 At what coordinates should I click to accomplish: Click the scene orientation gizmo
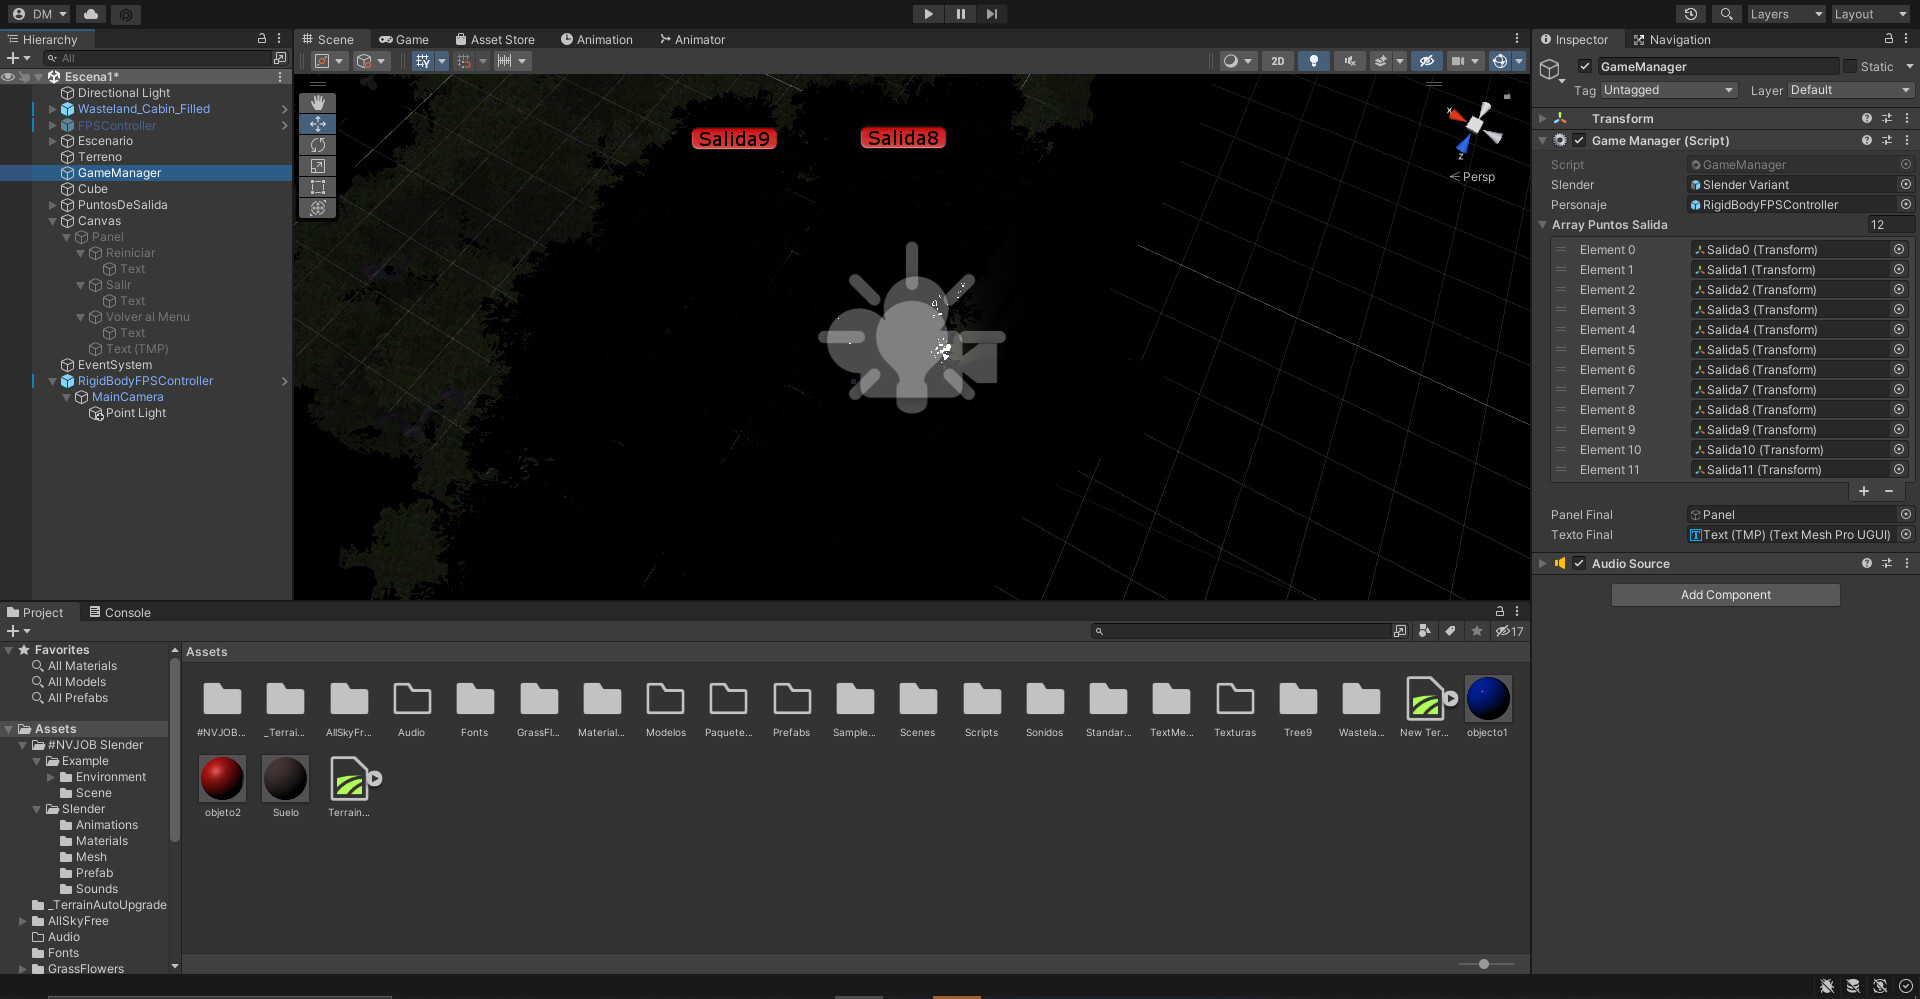(1474, 127)
